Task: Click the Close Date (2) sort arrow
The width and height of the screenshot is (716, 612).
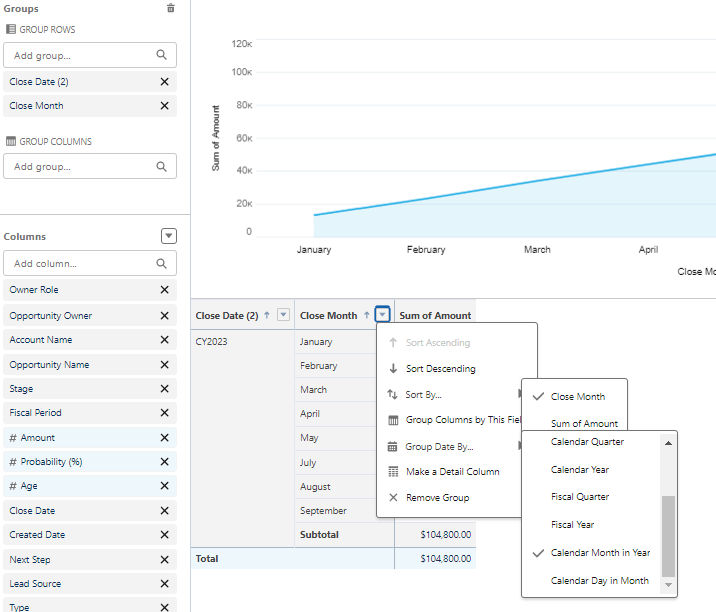Action: click(x=267, y=315)
